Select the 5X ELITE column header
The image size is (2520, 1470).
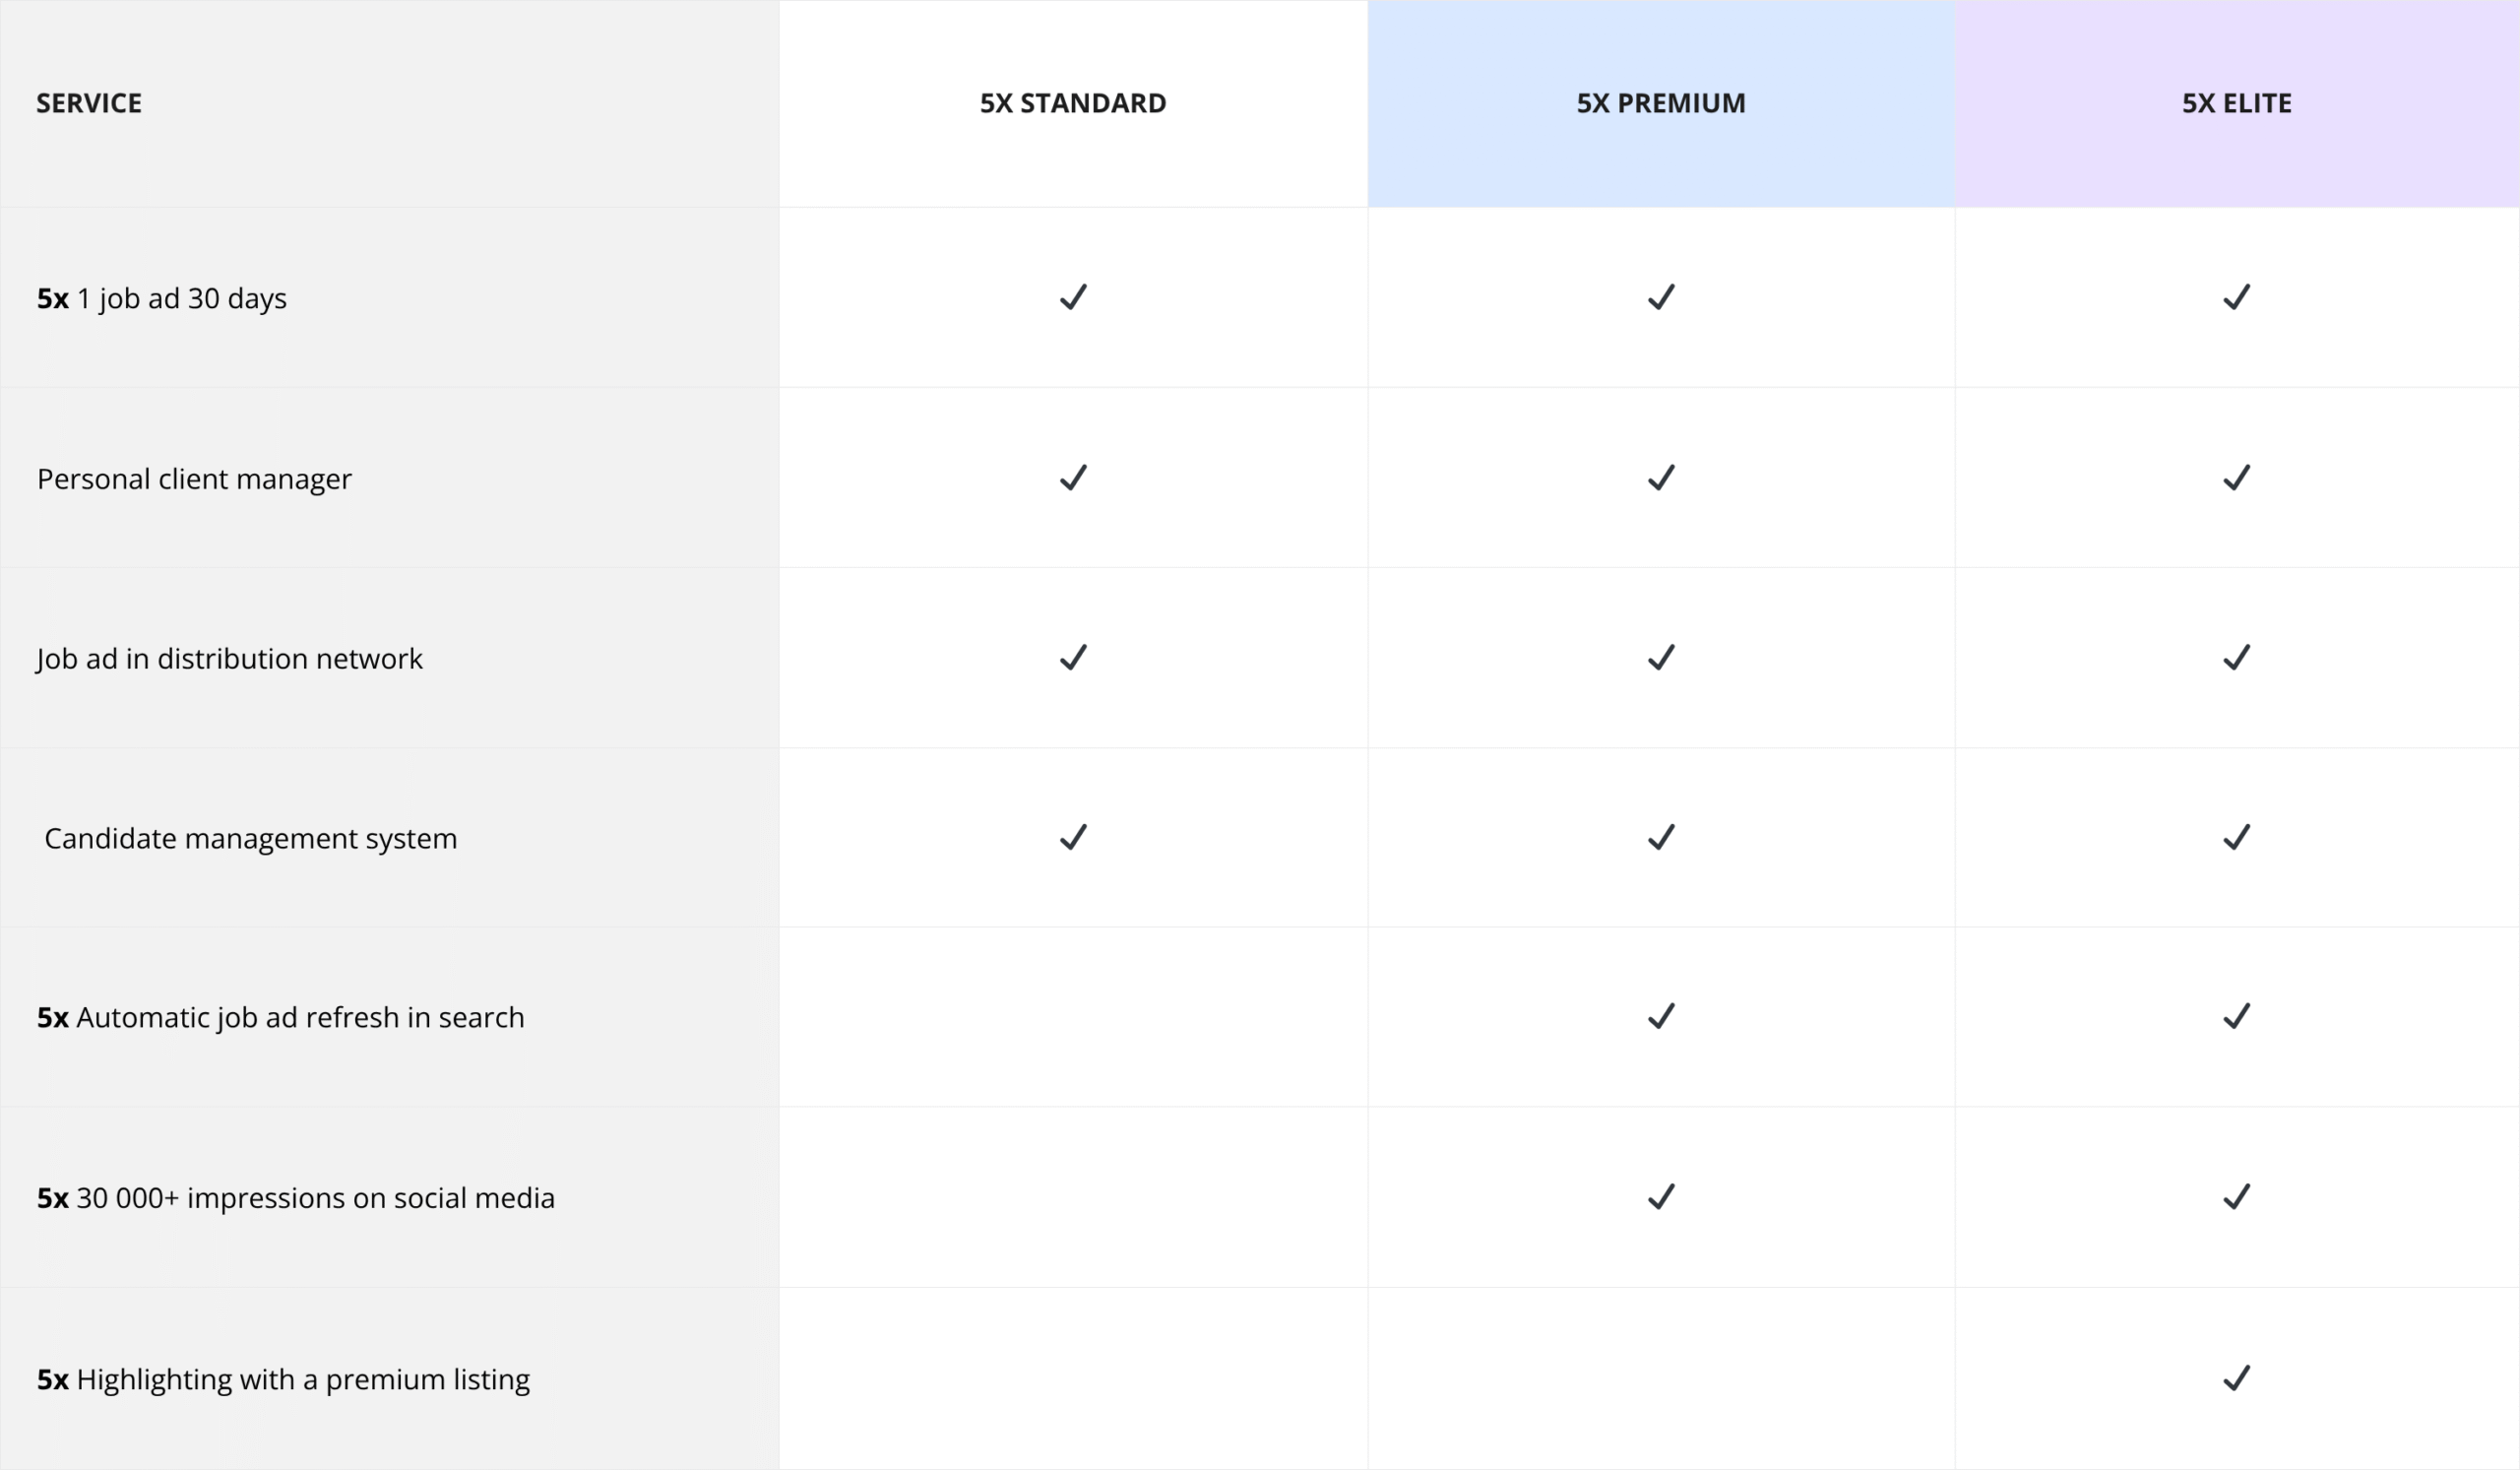click(2237, 103)
